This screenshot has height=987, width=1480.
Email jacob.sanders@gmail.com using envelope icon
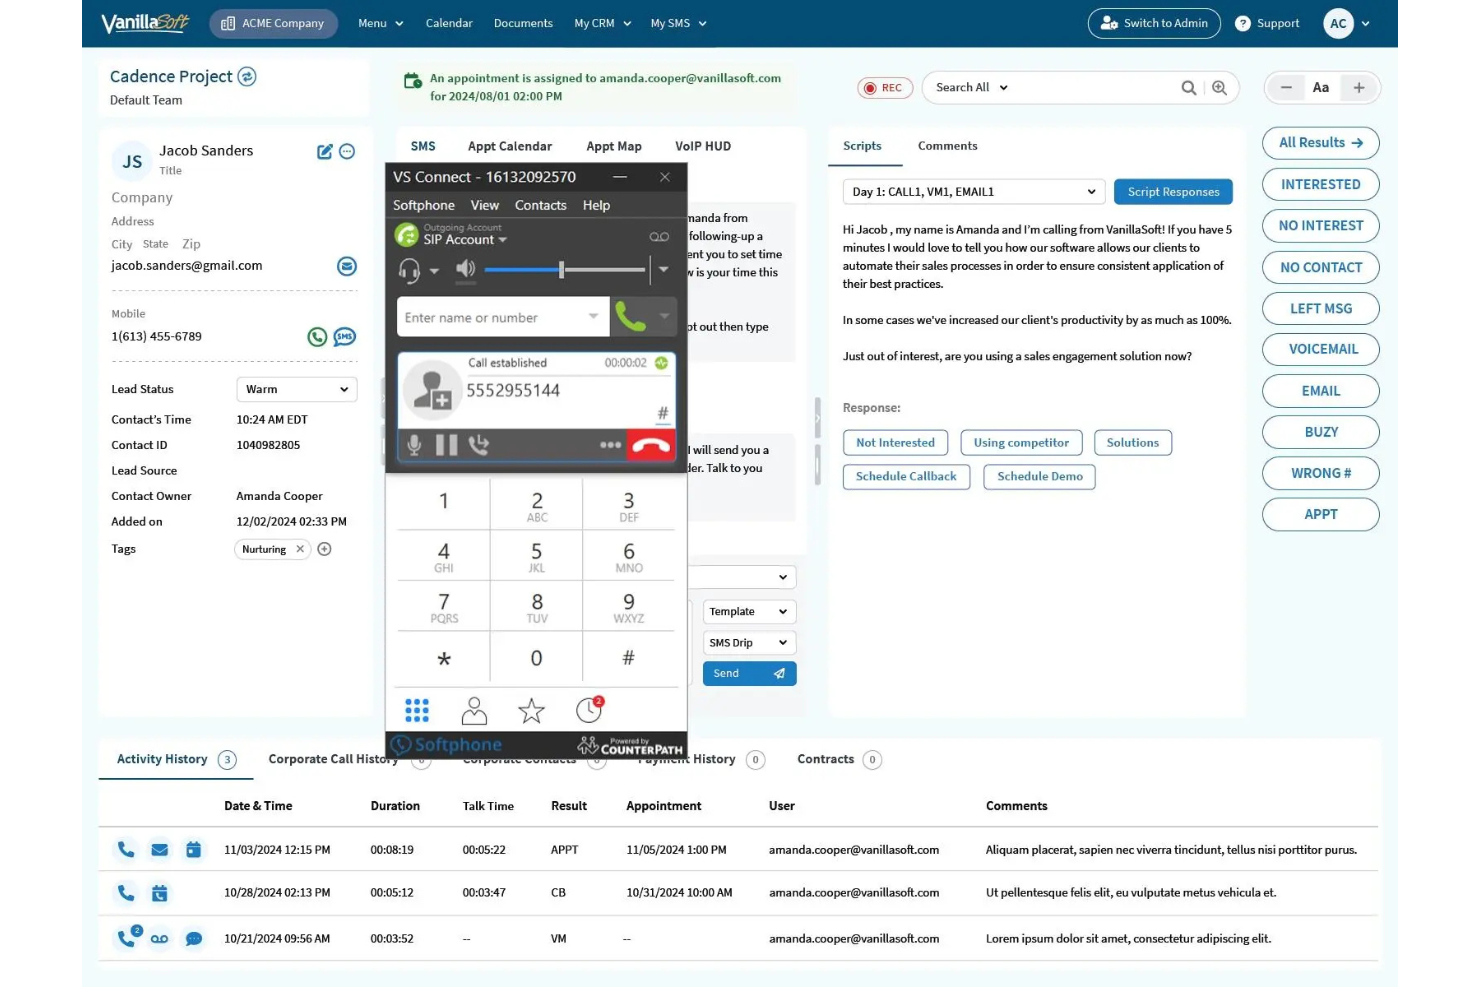point(347,266)
